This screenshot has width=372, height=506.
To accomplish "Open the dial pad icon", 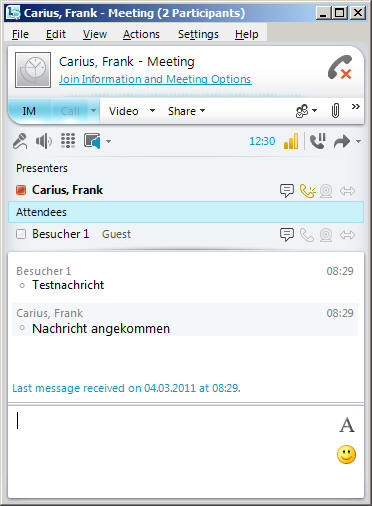I will pyautogui.click(x=68, y=141).
